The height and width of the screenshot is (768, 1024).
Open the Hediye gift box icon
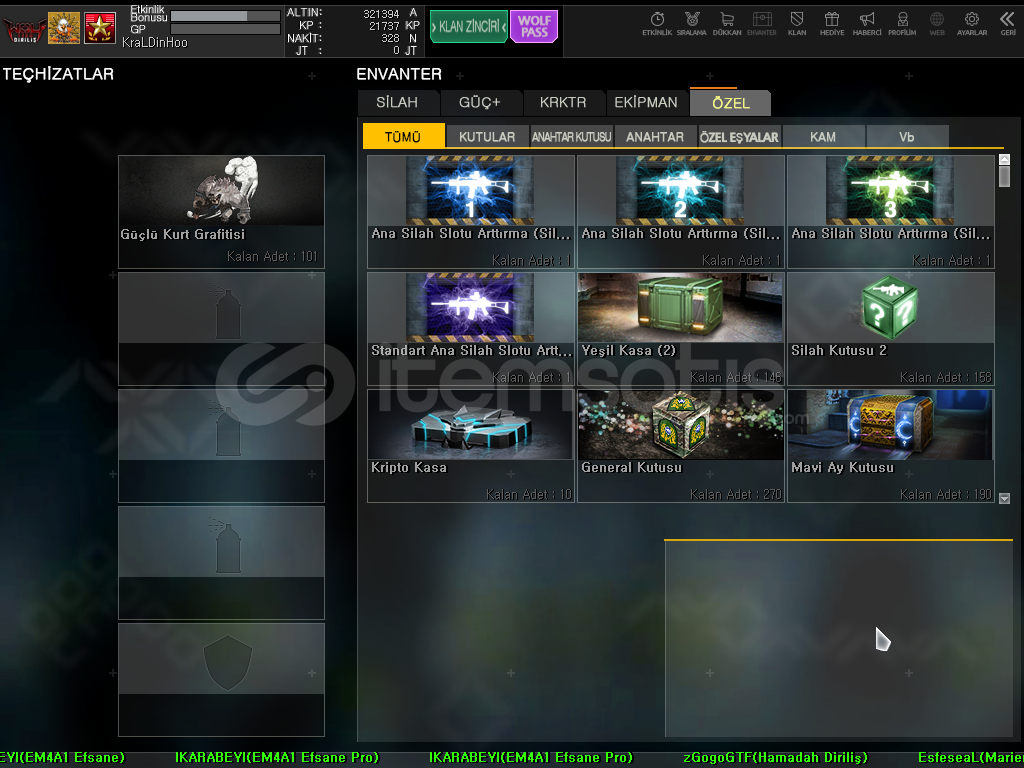(x=832, y=24)
